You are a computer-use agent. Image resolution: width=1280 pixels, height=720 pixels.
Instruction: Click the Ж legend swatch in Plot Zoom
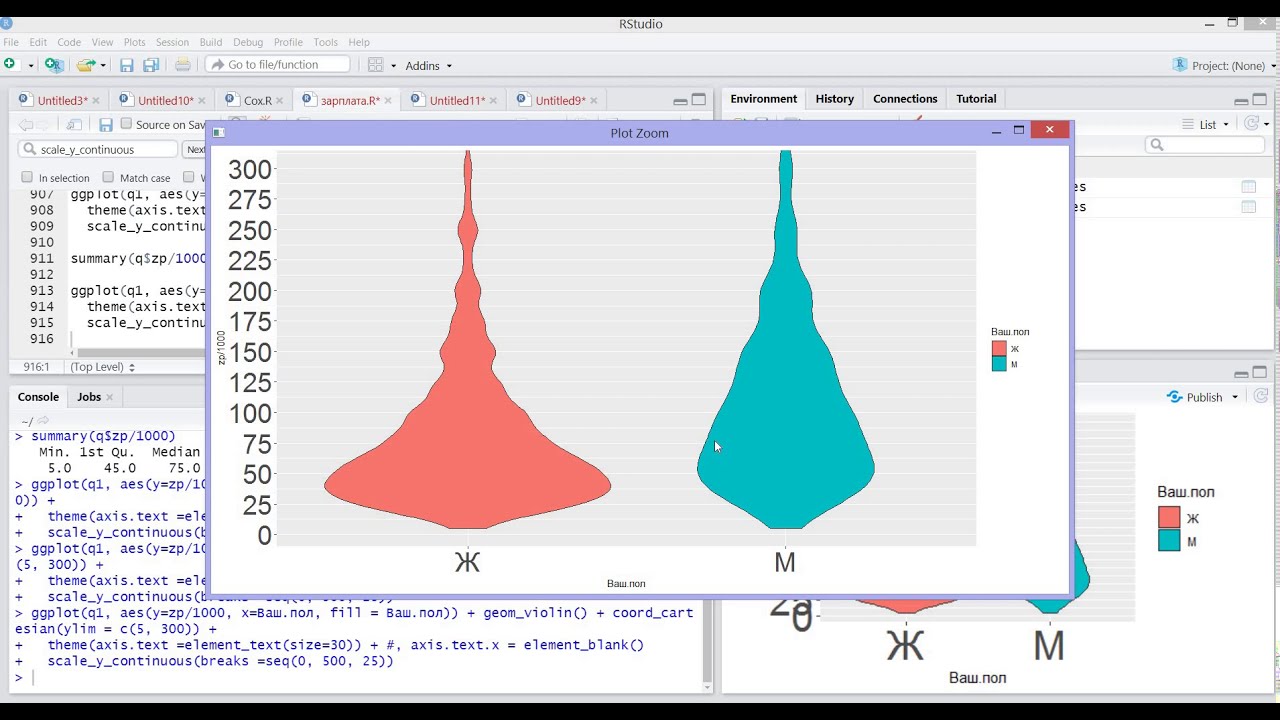(999, 349)
